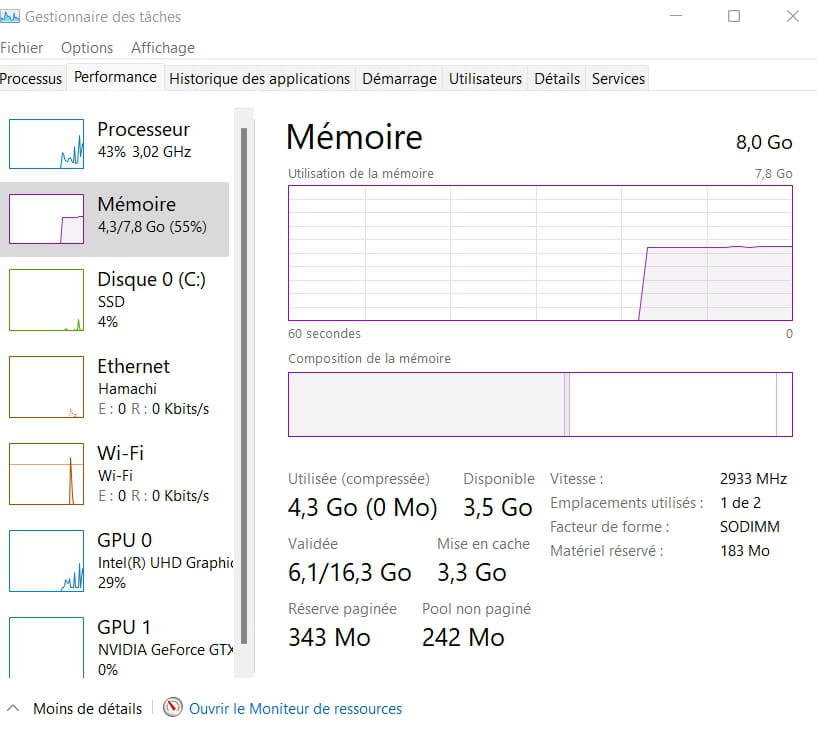Click the Resource Monitor gauge icon
This screenshot has width=817, height=732.
pos(172,707)
